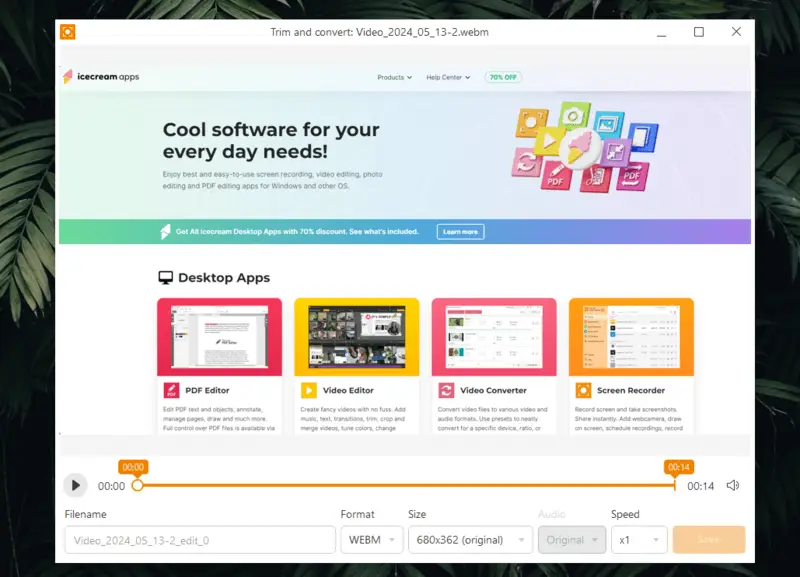Click the Learn more button
Image resolution: width=800 pixels, height=577 pixels.
460,232
